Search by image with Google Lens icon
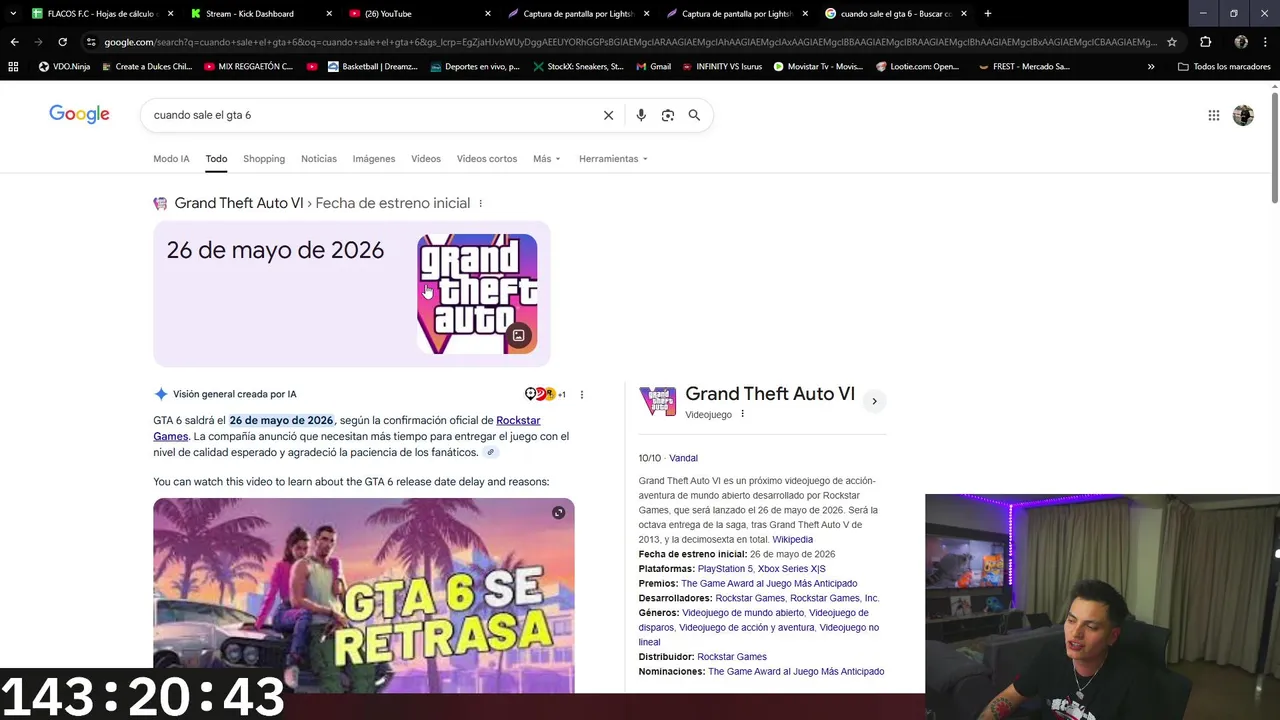Image resolution: width=1280 pixels, height=720 pixels. [x=668, y=115]
